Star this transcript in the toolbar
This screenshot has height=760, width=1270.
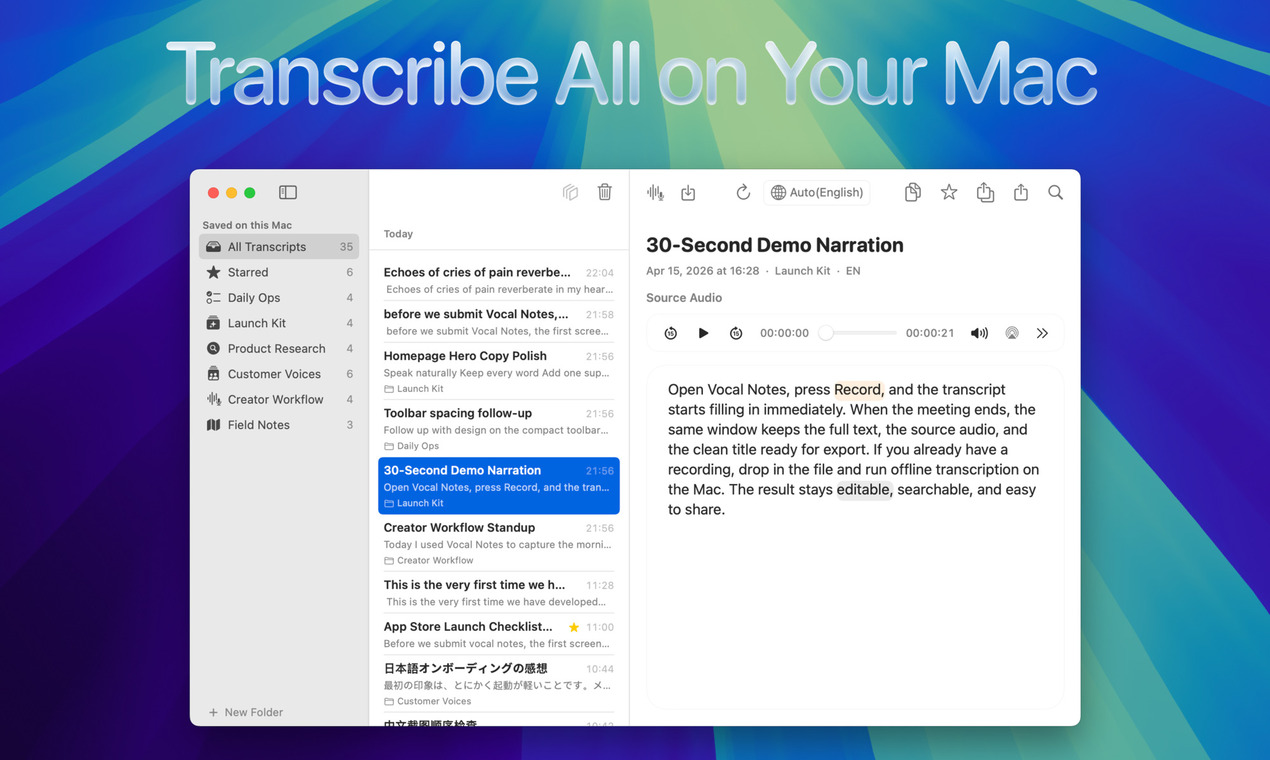[x=949, y=192]
